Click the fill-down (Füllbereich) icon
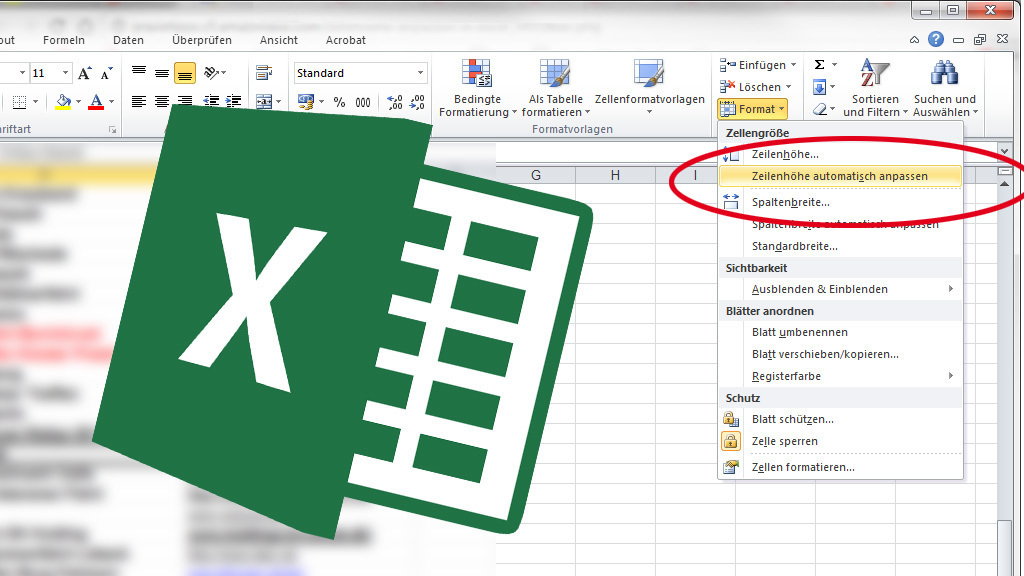Viewport: 1024px width, 576px height. pos(820,87)
